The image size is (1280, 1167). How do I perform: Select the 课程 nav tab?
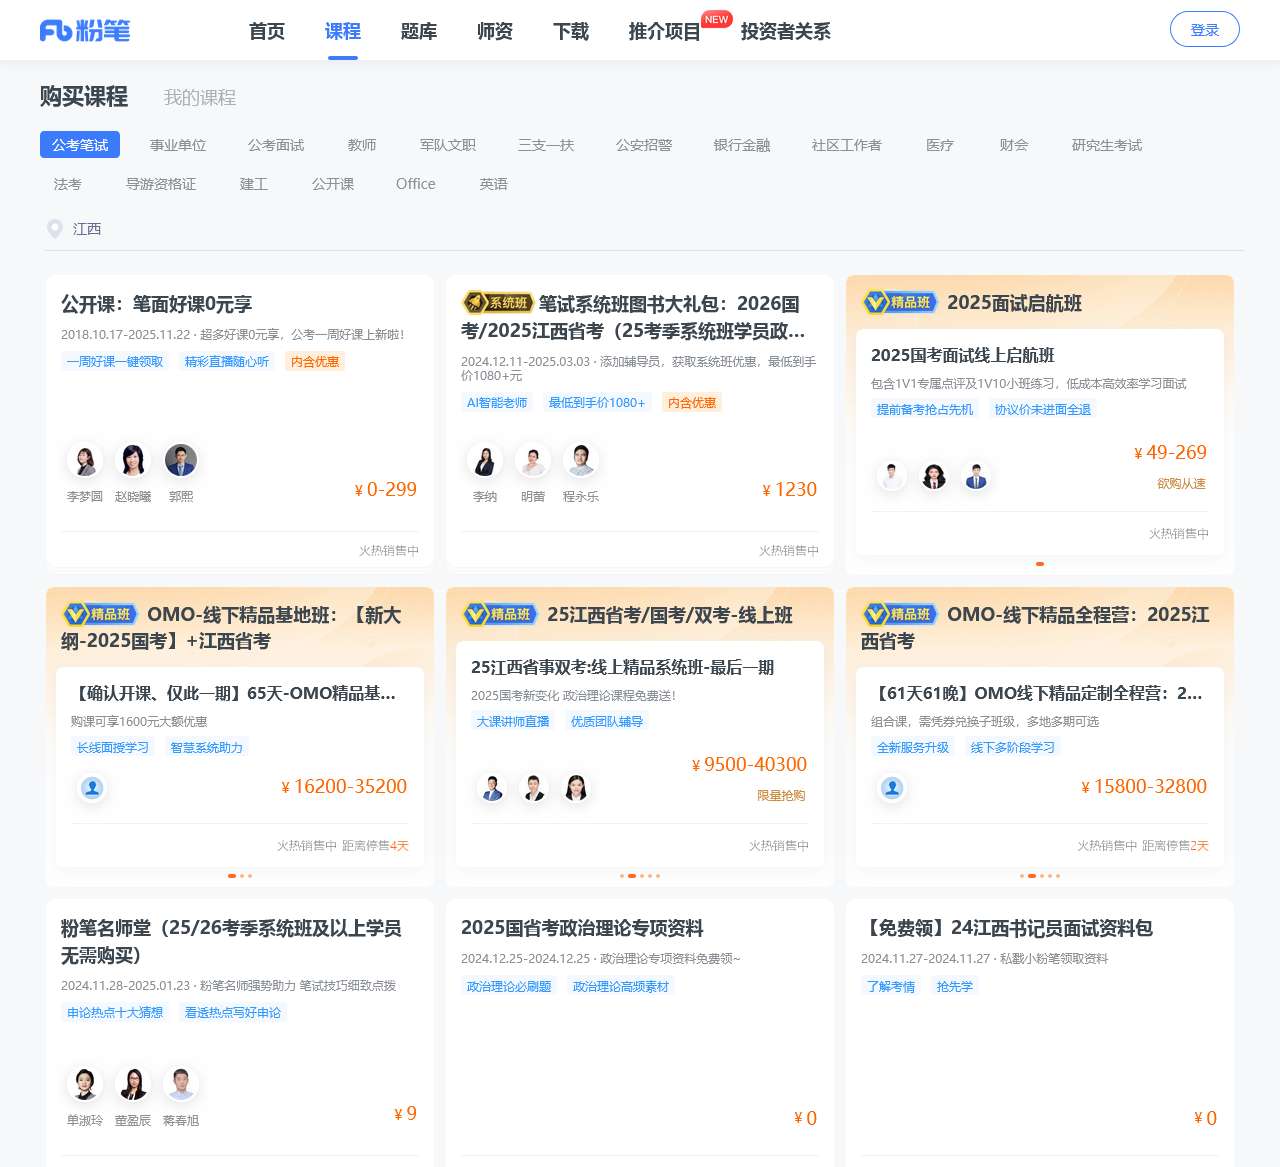click(343, 31)
